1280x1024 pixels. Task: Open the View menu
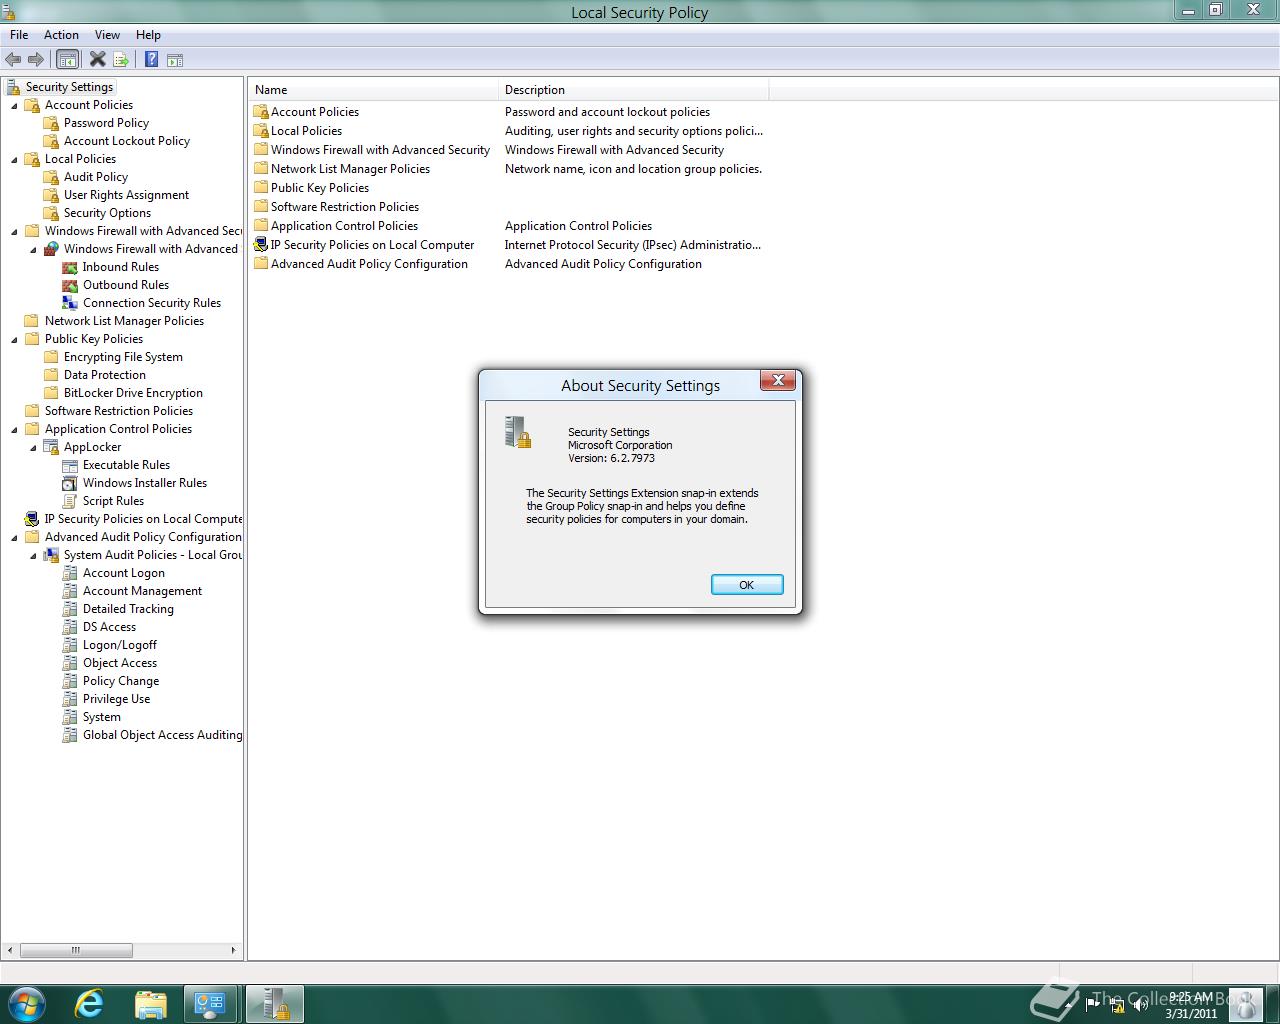108,35
